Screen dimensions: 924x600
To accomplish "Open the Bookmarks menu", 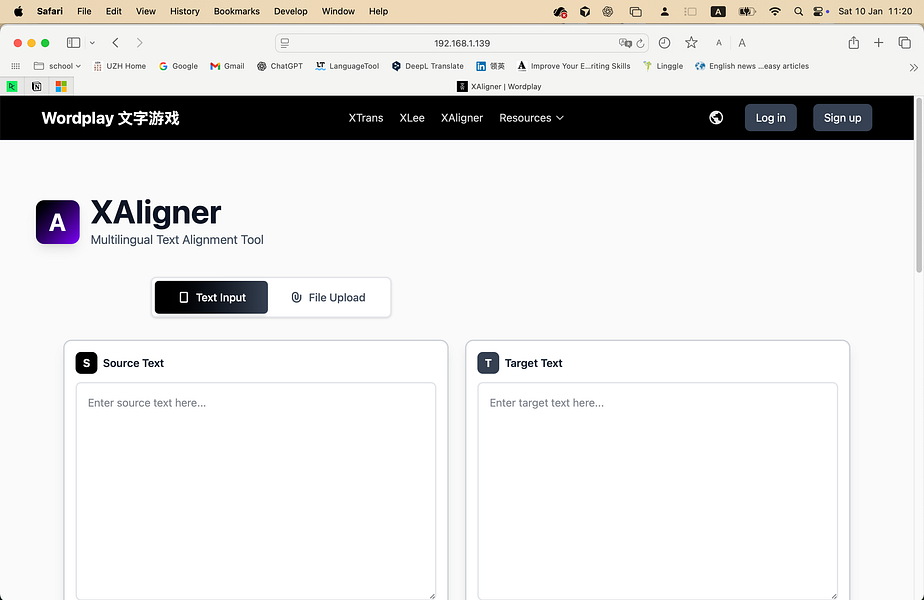I will (236, 11).
